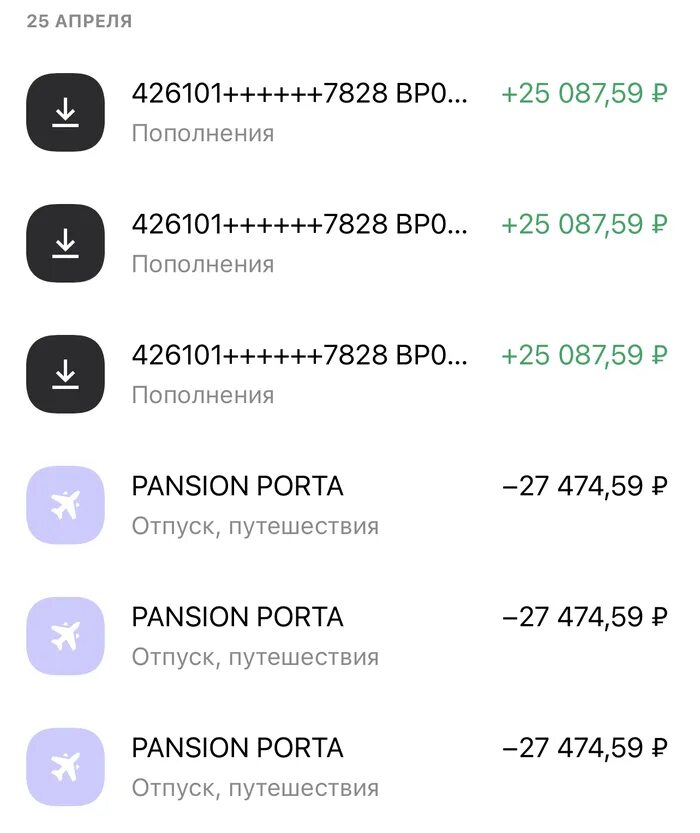This screenshot has height=833, width=700.
Task: Select the last −27 474,59 ₽ amount
Action: (x=584, y=748)
